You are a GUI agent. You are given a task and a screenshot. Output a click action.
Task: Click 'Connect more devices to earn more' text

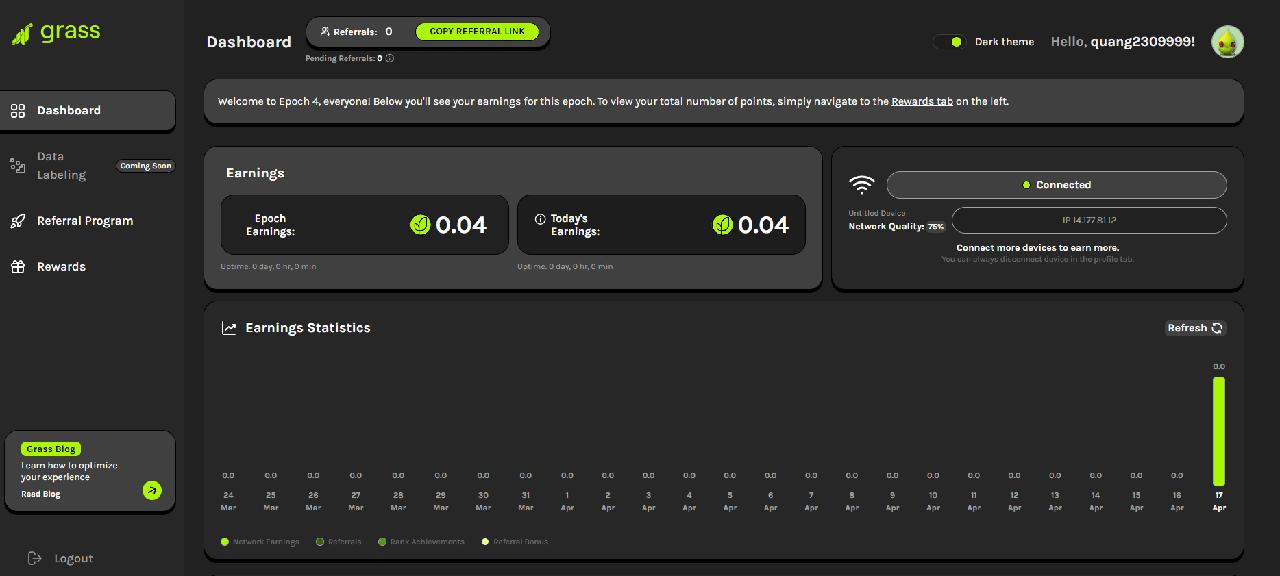(1038, 247)
